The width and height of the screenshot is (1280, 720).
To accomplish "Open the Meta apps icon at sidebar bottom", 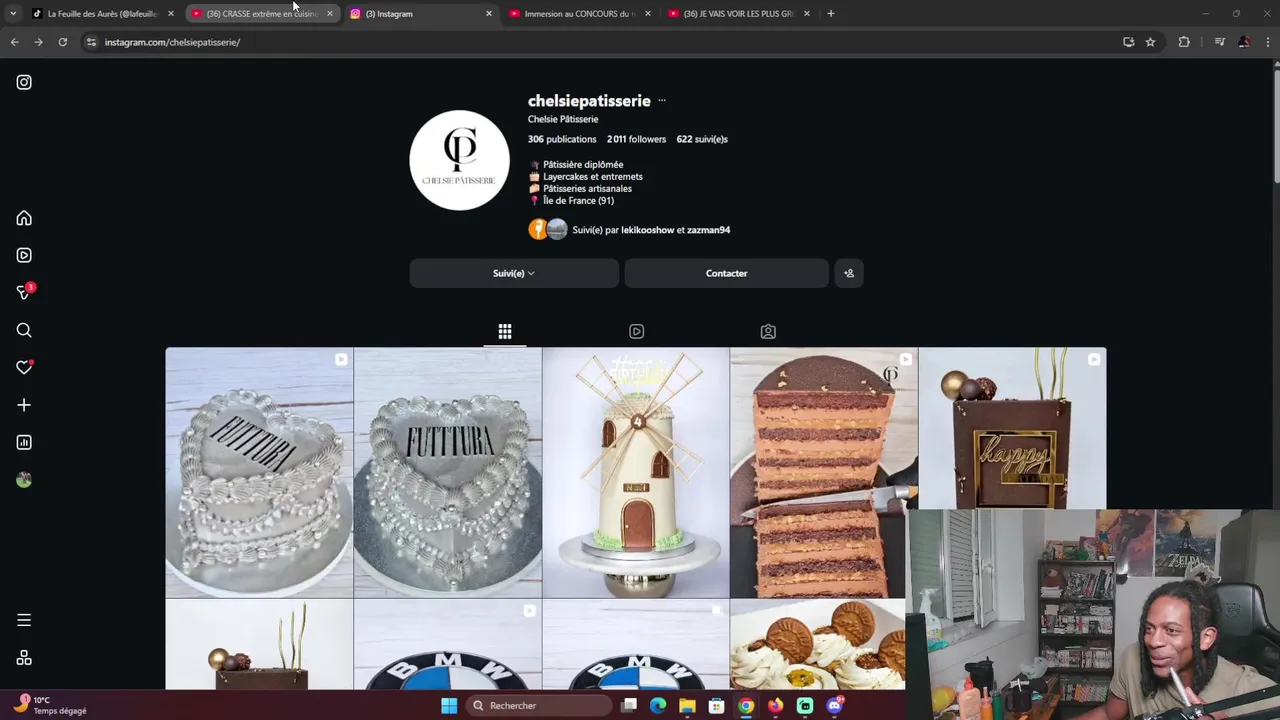I will point(24,658).
